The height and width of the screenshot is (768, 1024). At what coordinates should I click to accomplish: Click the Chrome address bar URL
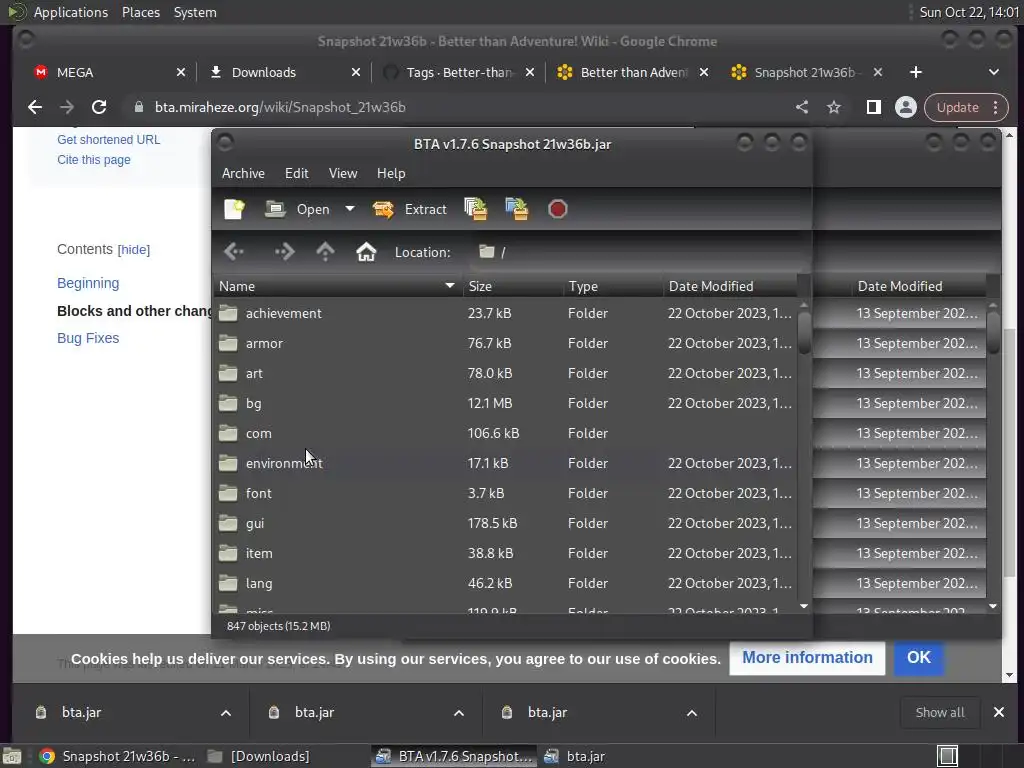(280, 107)
